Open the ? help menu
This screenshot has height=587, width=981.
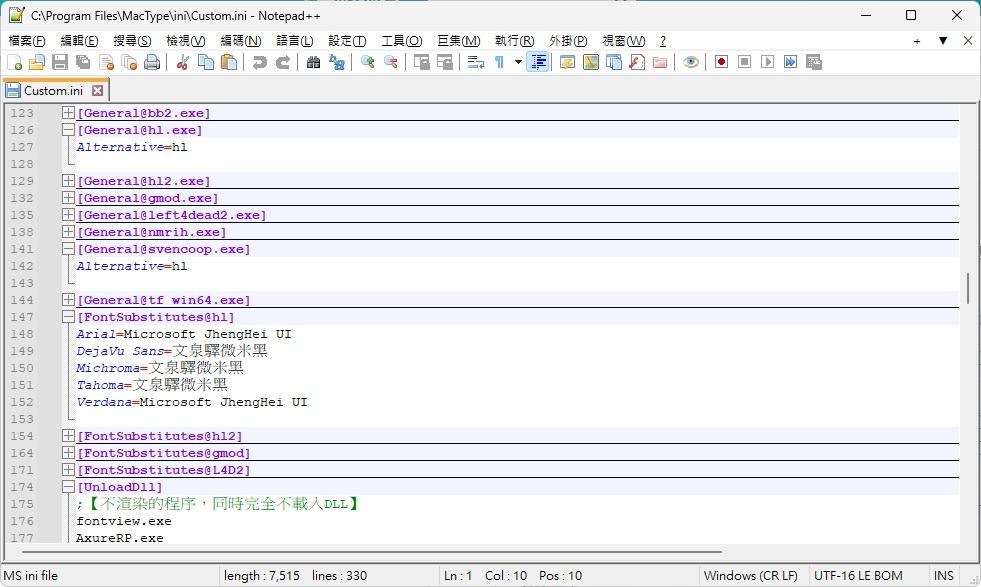coord(663,41)
